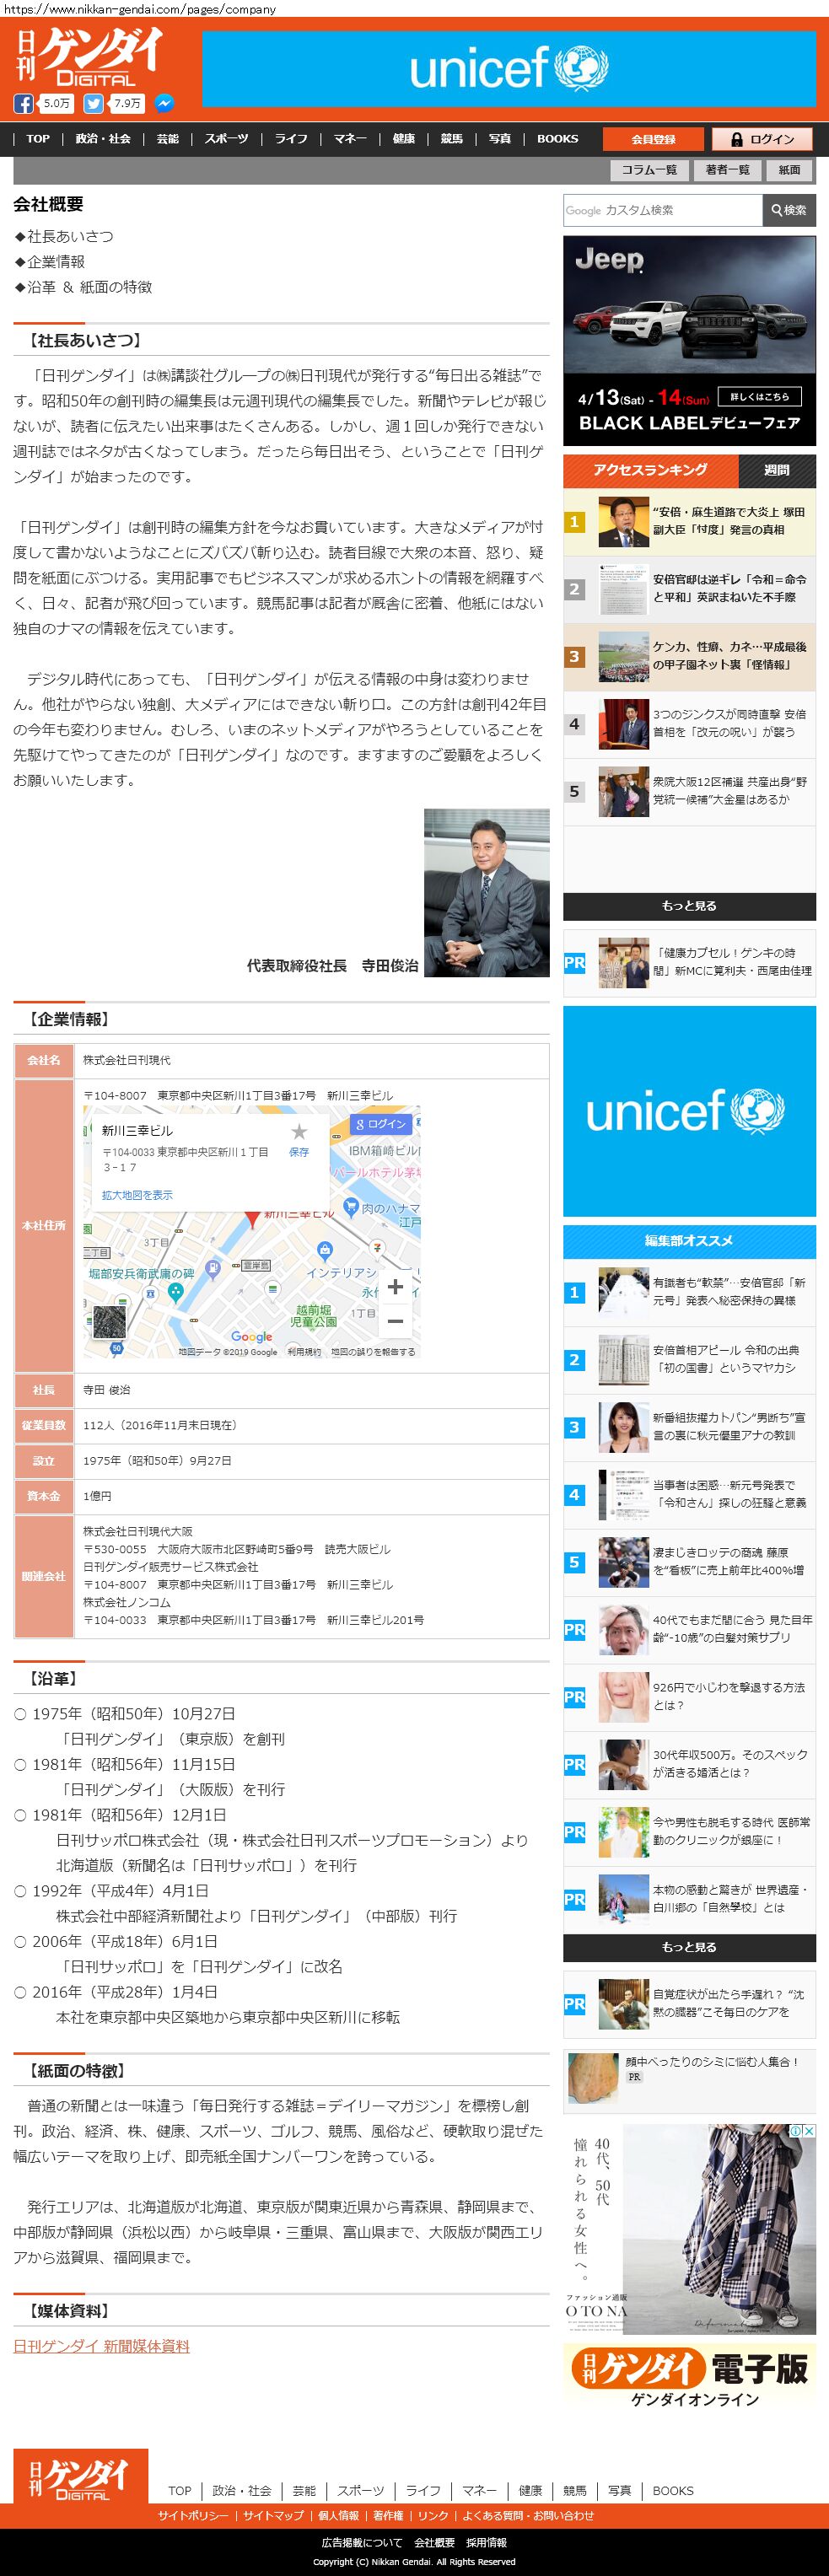
Task: Zoom out the map with minus button
Action: pyautogui.click(x=396, y=1321)
